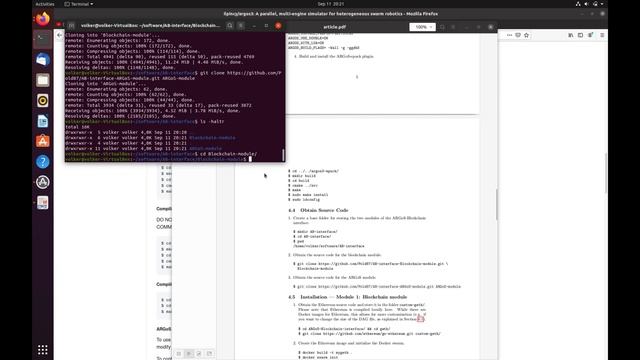Click the '4.4 Obtain Source Code' heading
Viewport: 640px width, 360px height.
[318, 210]
